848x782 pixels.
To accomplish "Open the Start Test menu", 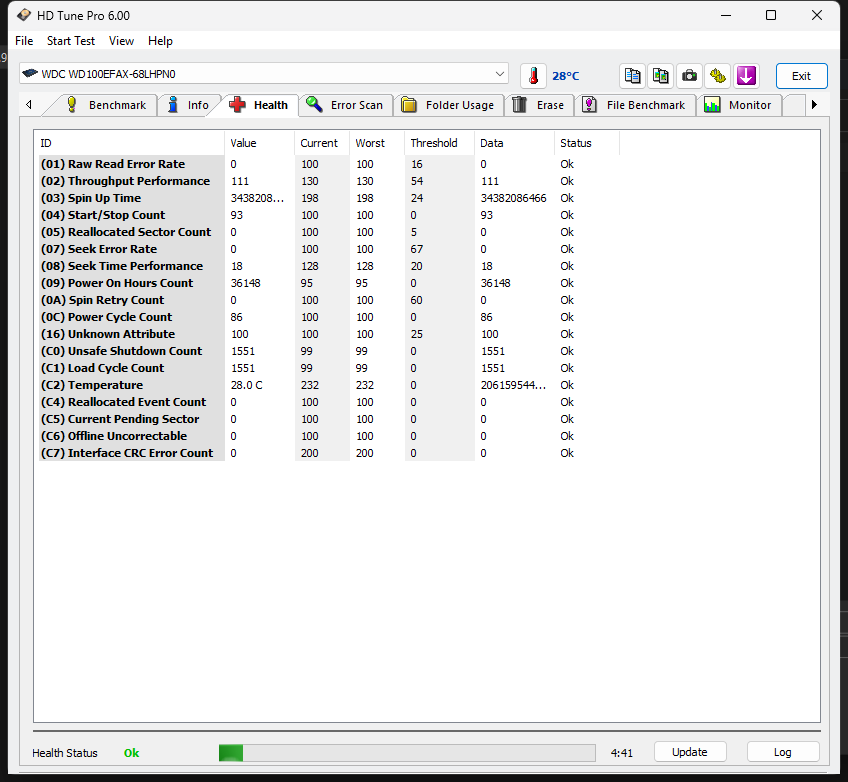I will [x=71, y=41].
